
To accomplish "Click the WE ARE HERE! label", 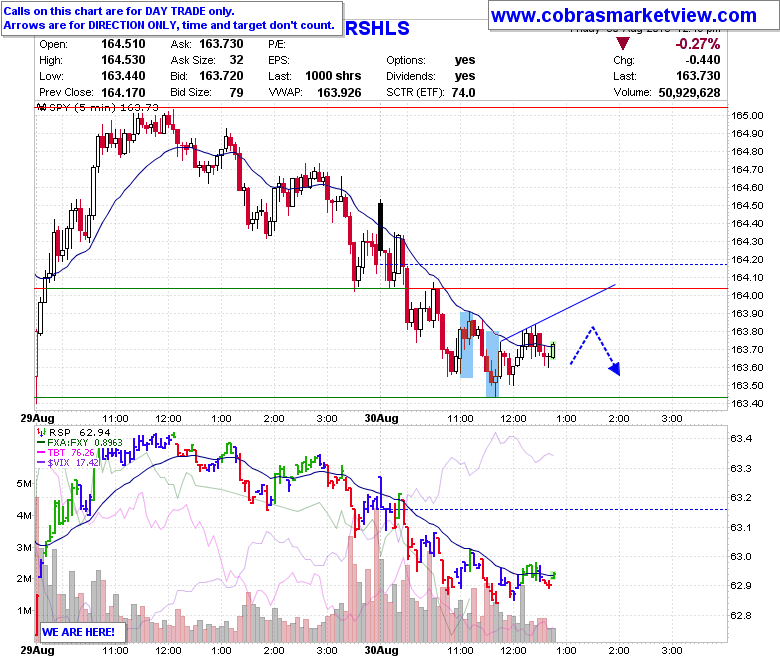I will coord(78,632).
